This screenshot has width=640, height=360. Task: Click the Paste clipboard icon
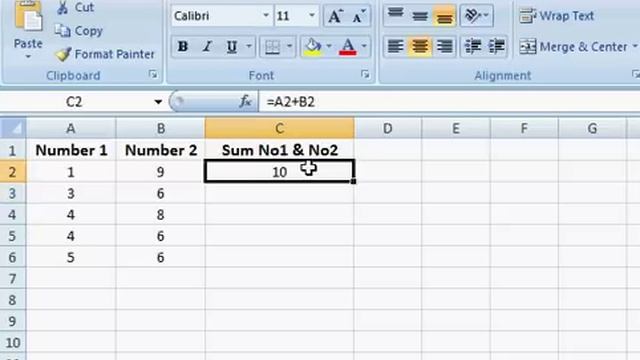[28, 17]
